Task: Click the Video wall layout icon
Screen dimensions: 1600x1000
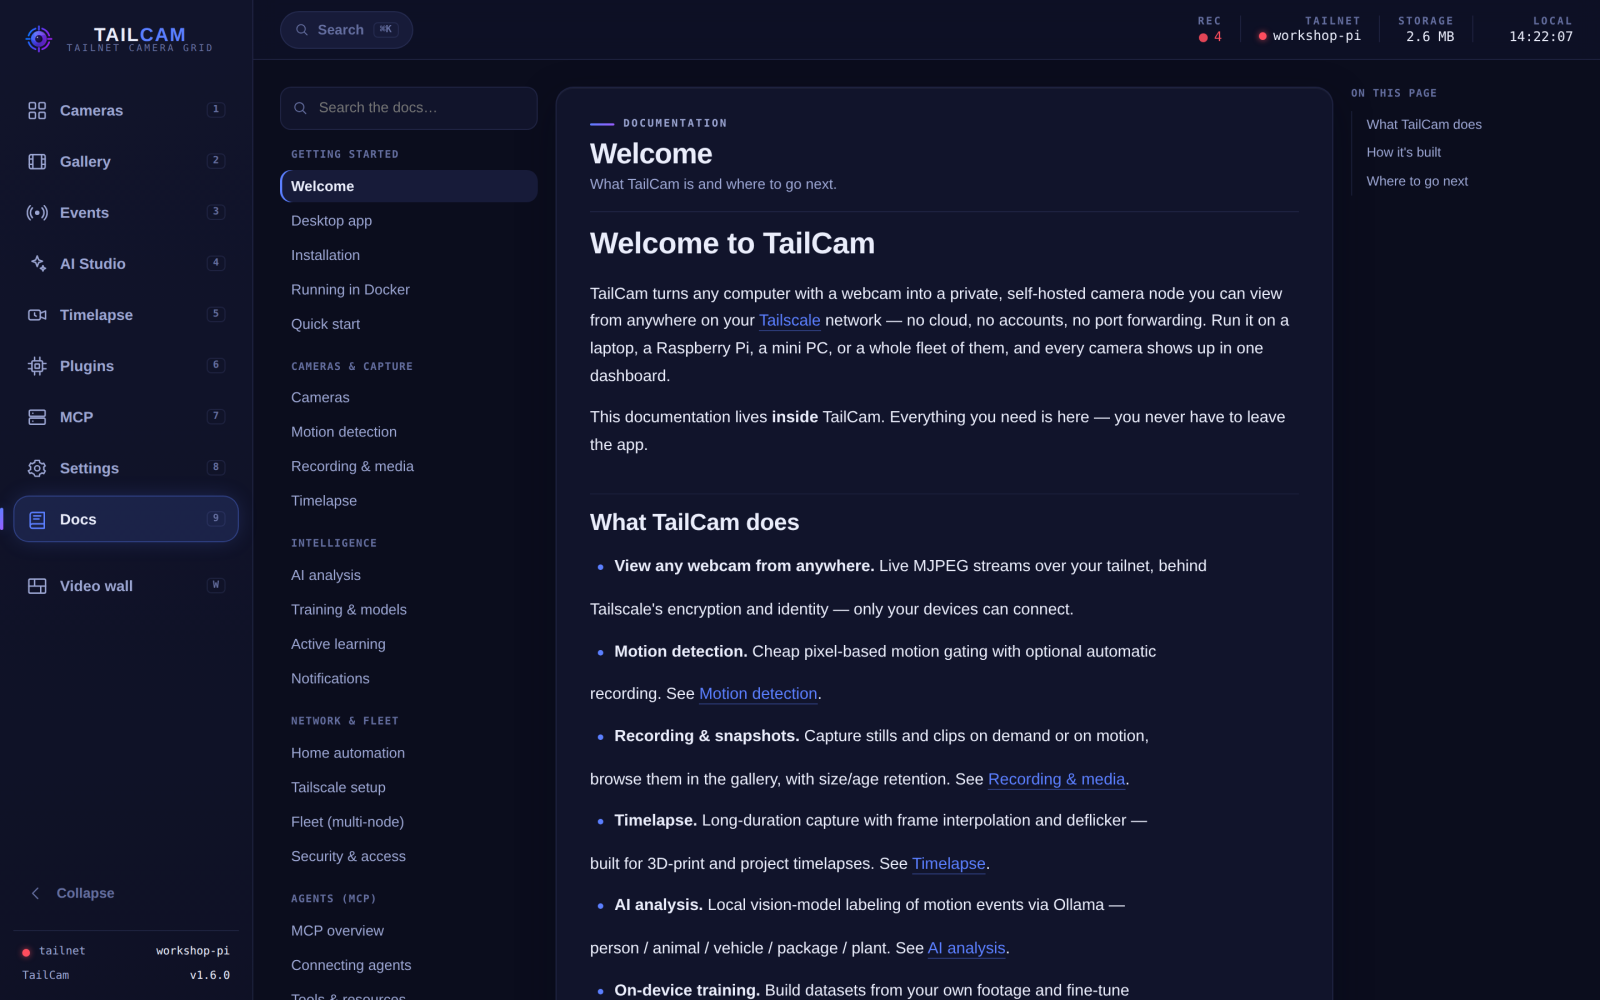Action: pyautogui.click(x=37, y=586)
